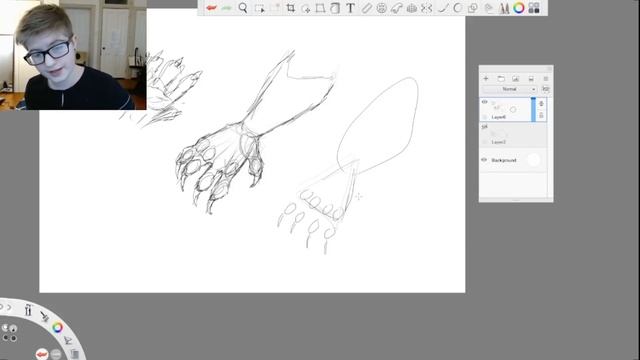The image size is (640, 360).
Task: Select the Ellipse guide tool
Action: click(381, 8)
